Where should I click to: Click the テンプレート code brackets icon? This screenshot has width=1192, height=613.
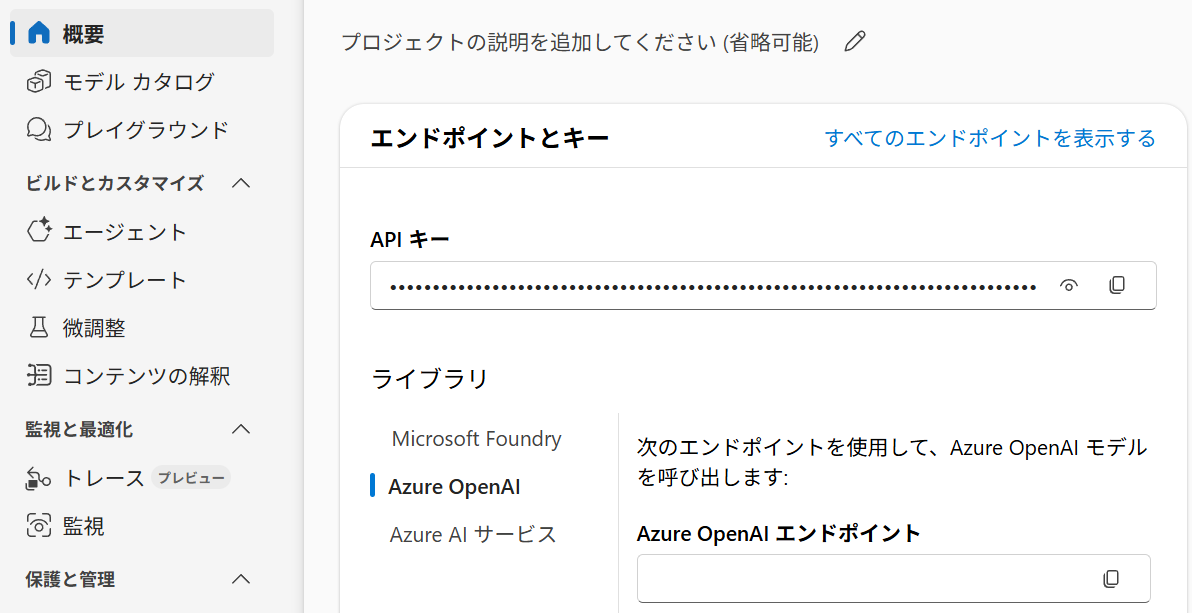[x=39, y=279]
